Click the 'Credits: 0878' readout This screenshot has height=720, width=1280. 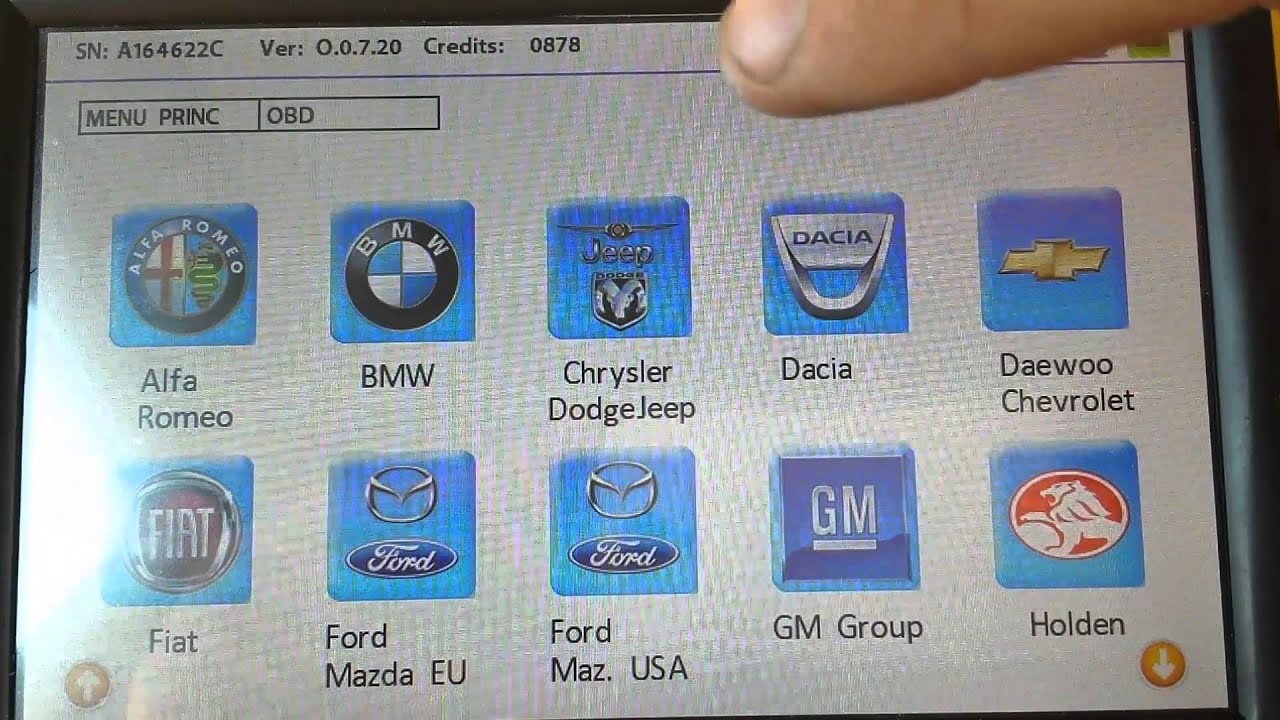502,46
